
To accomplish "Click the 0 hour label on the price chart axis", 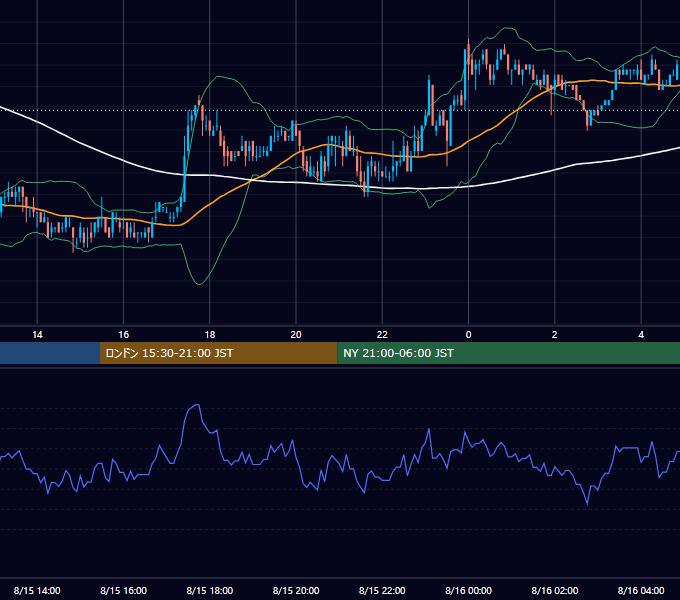I will (468, 335).
